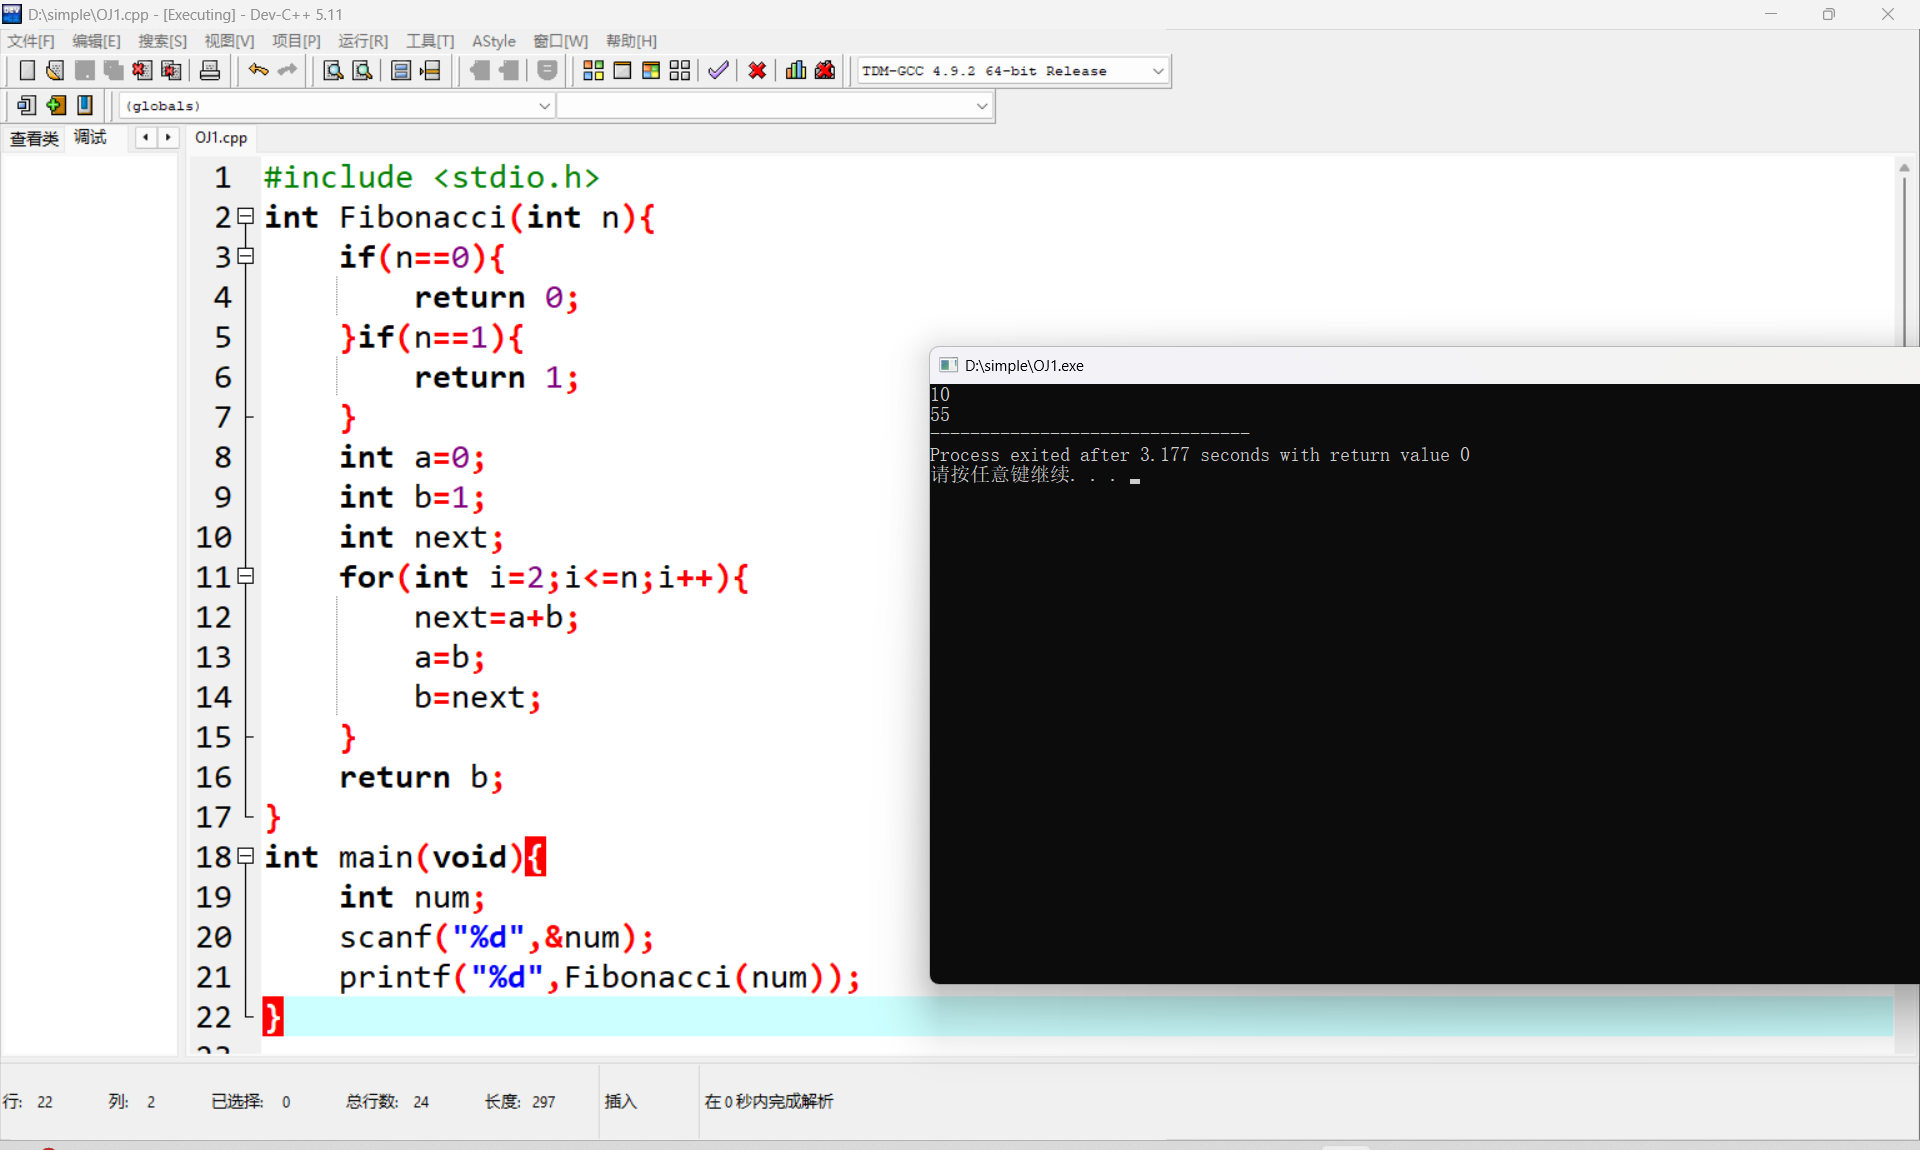Collapse the Fibonacci function fold marker
The height and width of the screenshot is (1150, 1920).
246,217
